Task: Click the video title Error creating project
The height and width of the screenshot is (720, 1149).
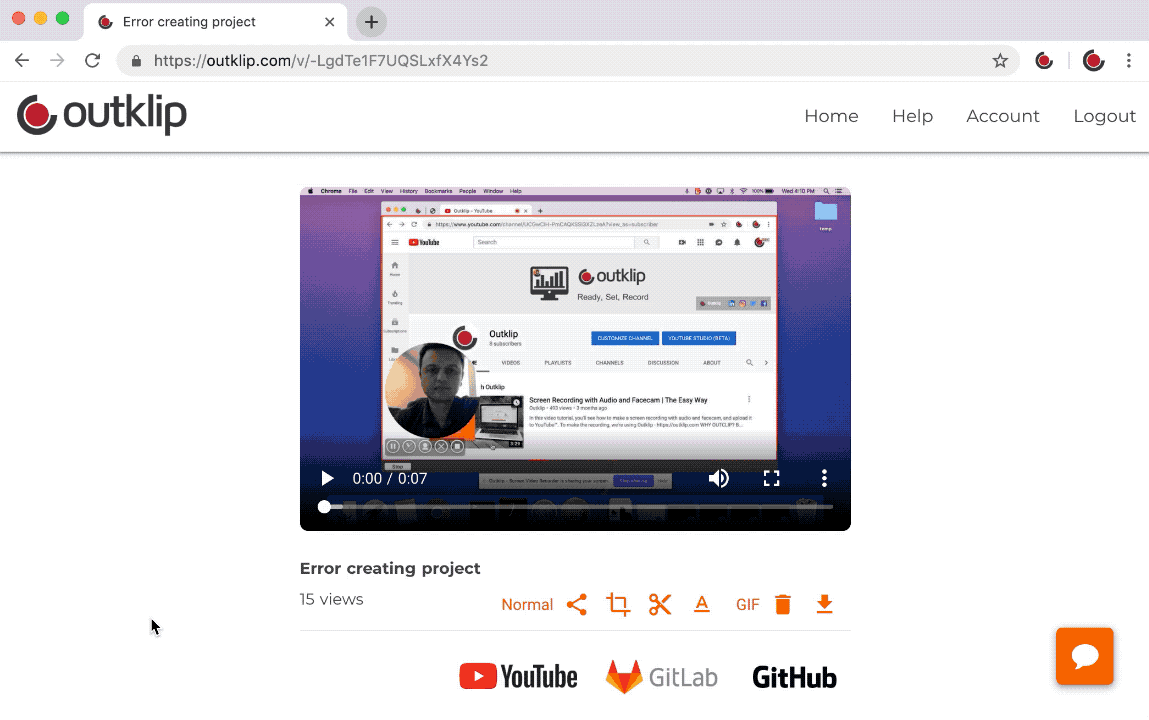Action: click(x=390, y=568)
